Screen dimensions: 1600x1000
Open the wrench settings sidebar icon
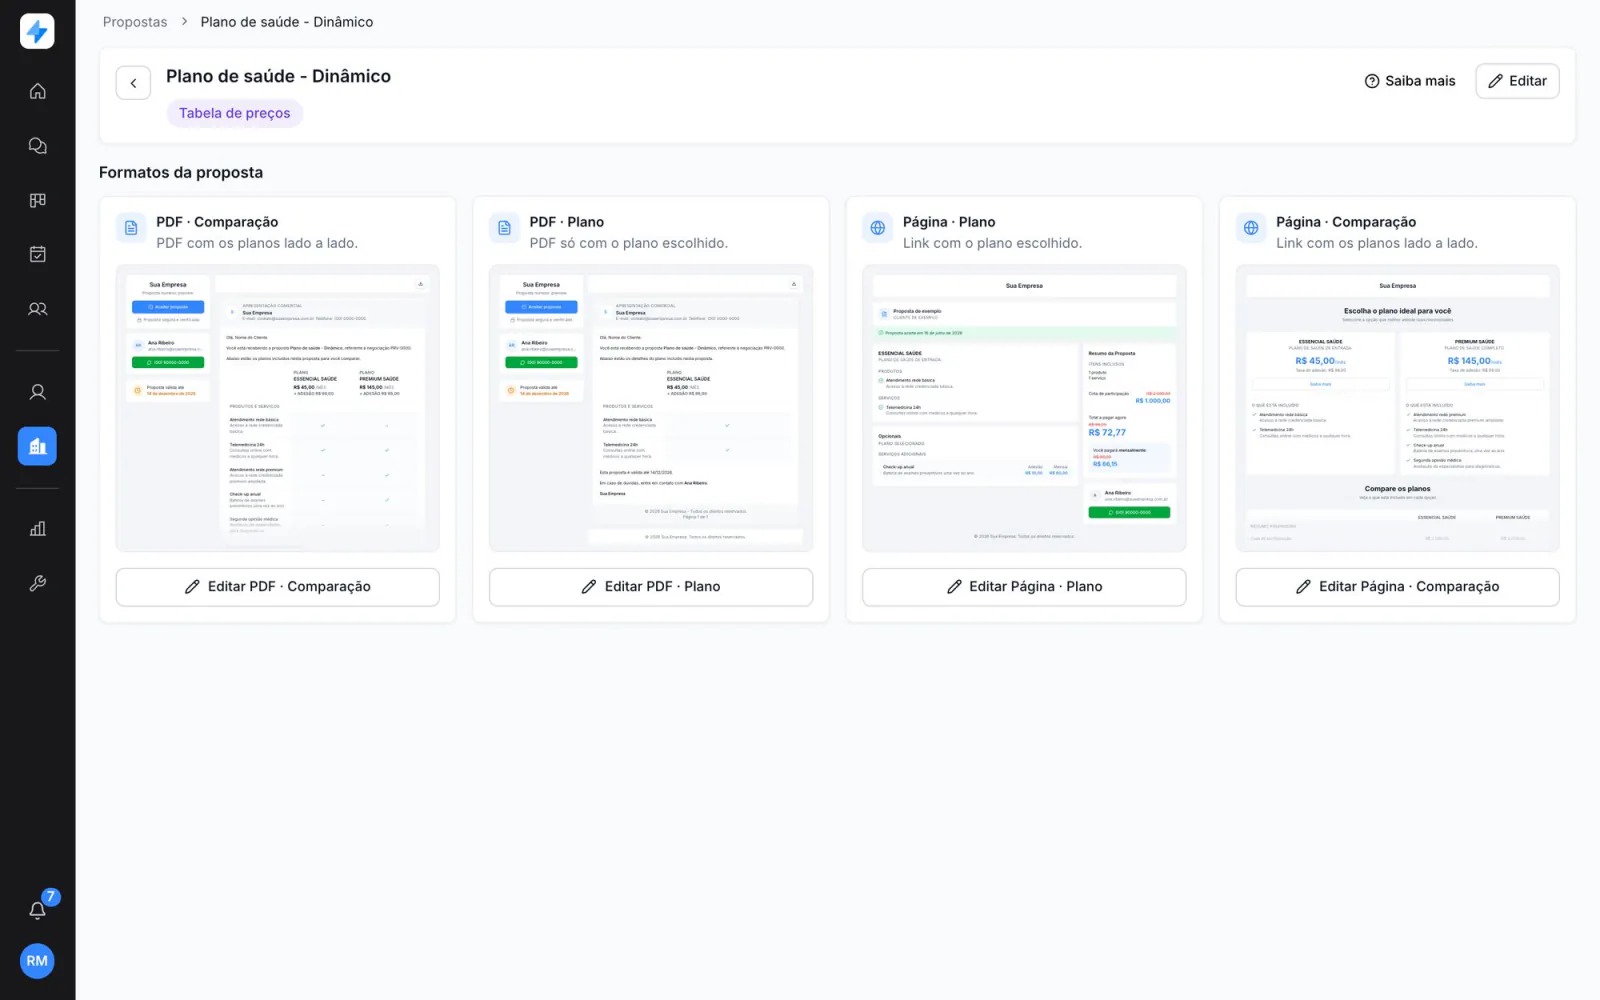tap(37, 583)
